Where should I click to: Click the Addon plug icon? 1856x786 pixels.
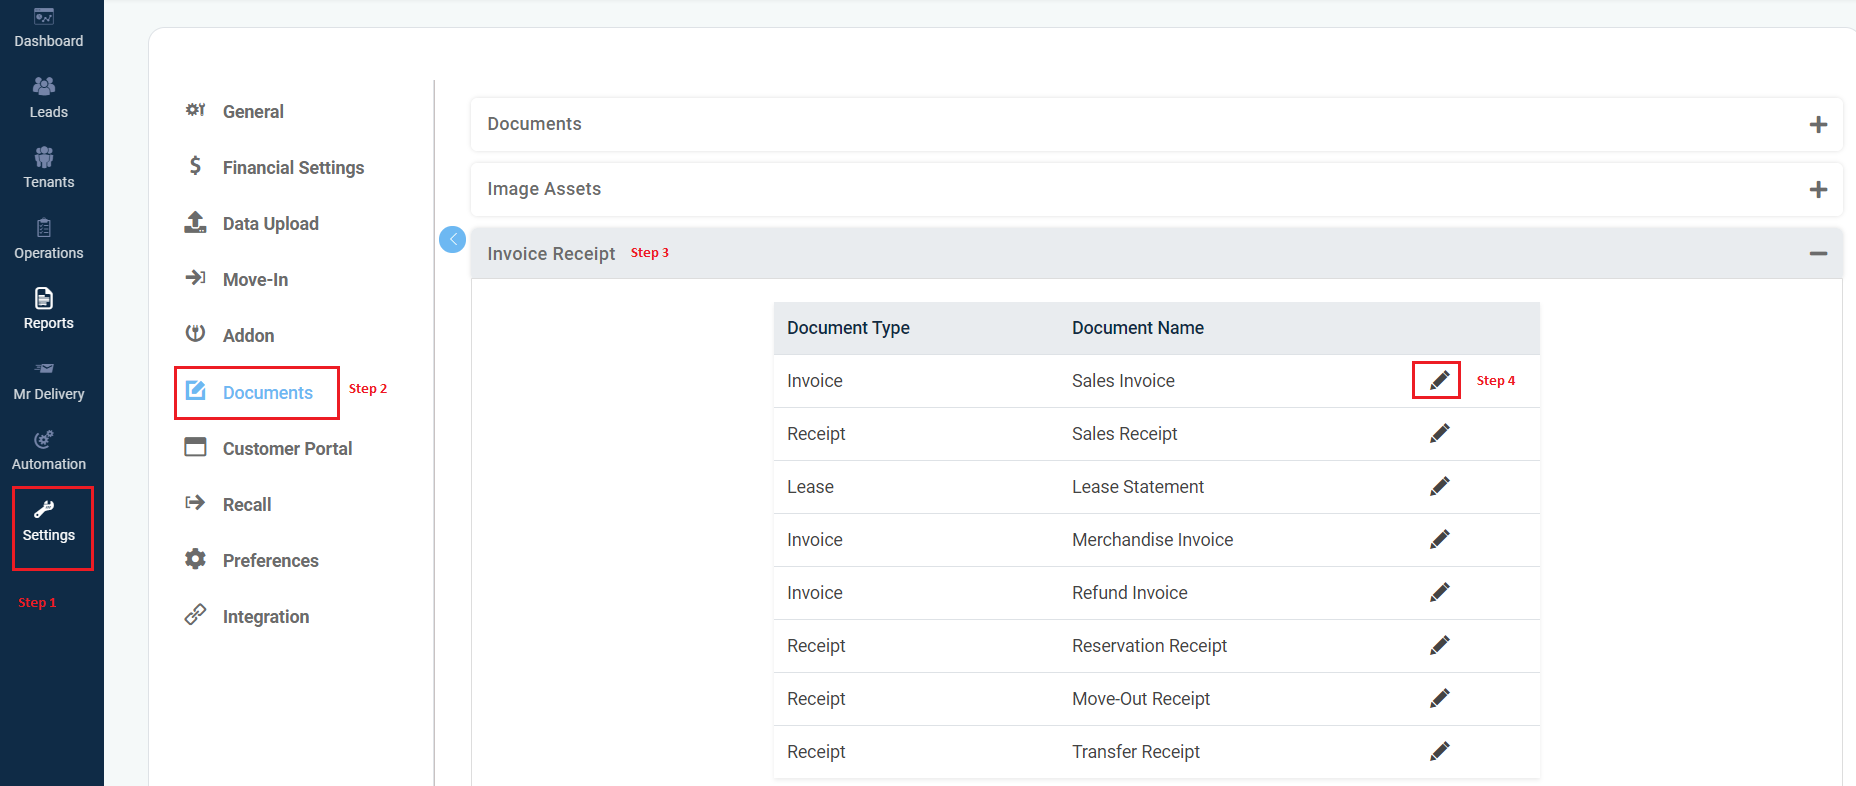click(x=195, y=334)
